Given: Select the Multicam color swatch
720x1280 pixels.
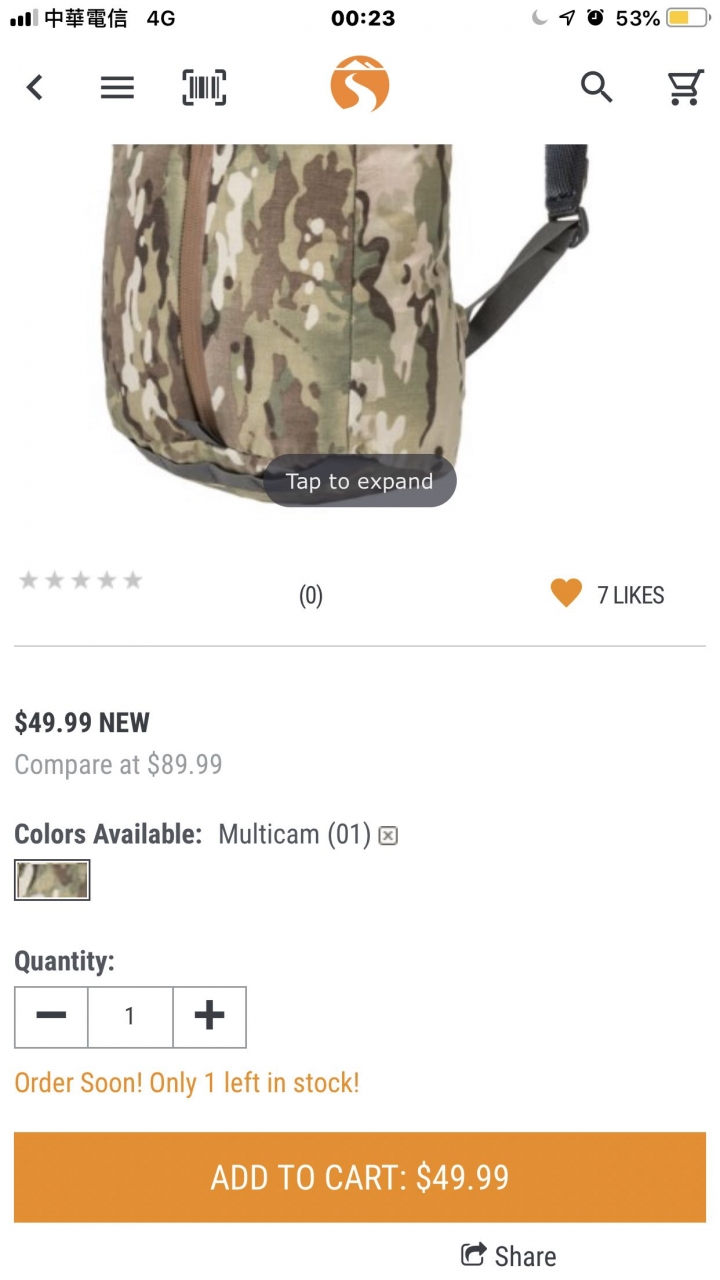Looking at the screenshot, I should tap(52, 880).
